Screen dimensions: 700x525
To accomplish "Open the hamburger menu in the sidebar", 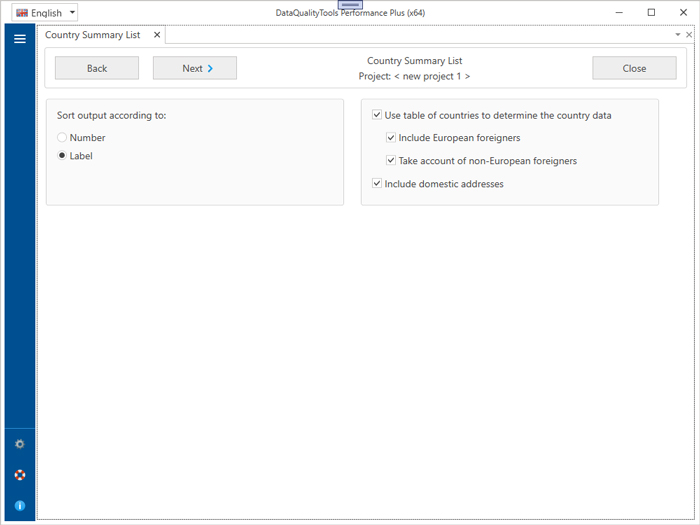I will coord(19,39).
